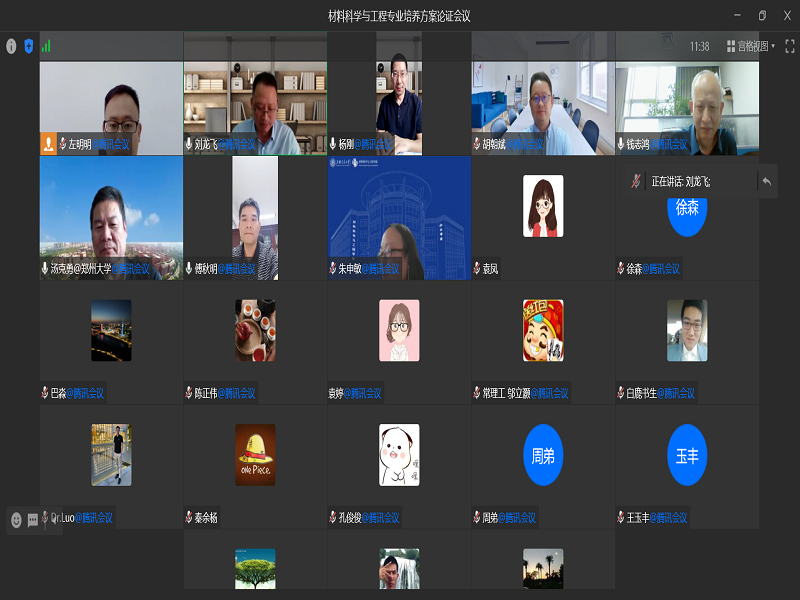Click the muted mic icon beside 孔俊俊

333,517
